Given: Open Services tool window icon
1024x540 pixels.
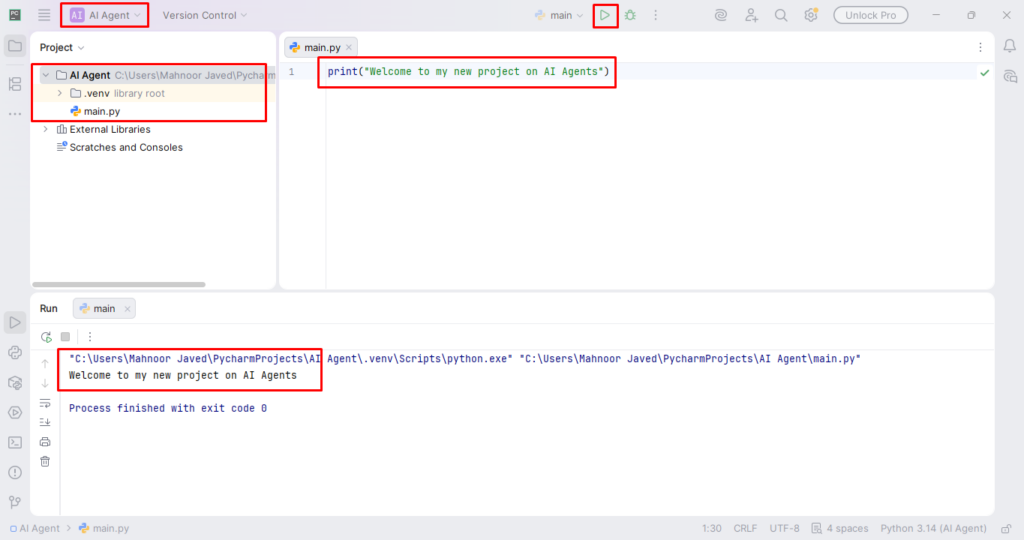Looking at the screenshot, I should click(14, 413).
